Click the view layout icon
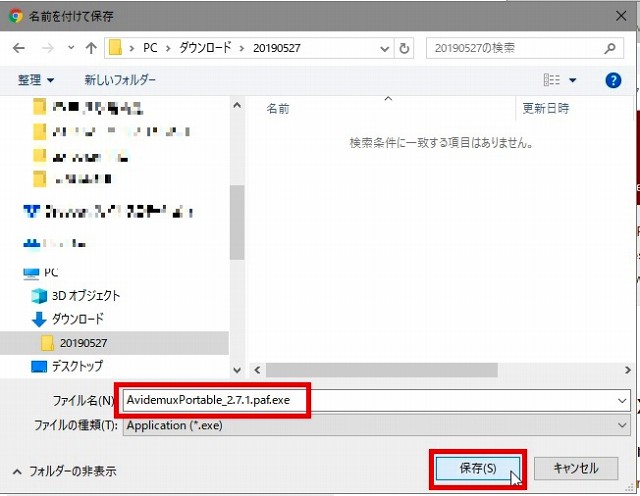The height and width of the screenshot is (496, 640). tap(551, 80)
